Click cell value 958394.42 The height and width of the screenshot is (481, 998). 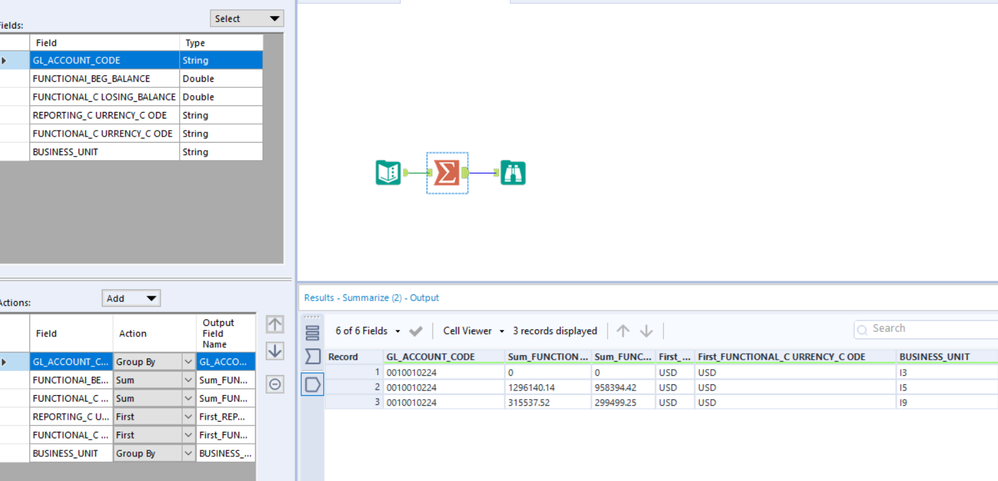[x=624, y=387]
